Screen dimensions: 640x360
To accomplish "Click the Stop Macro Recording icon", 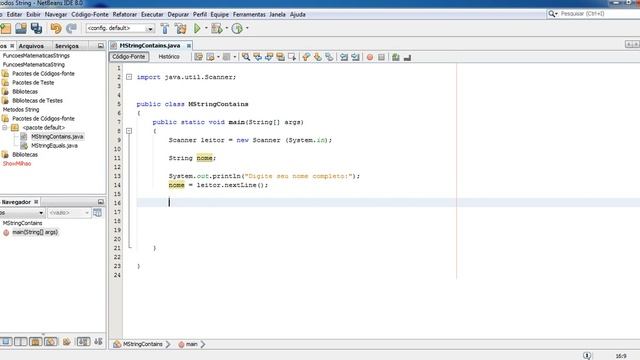I will [x=381, y=57].
